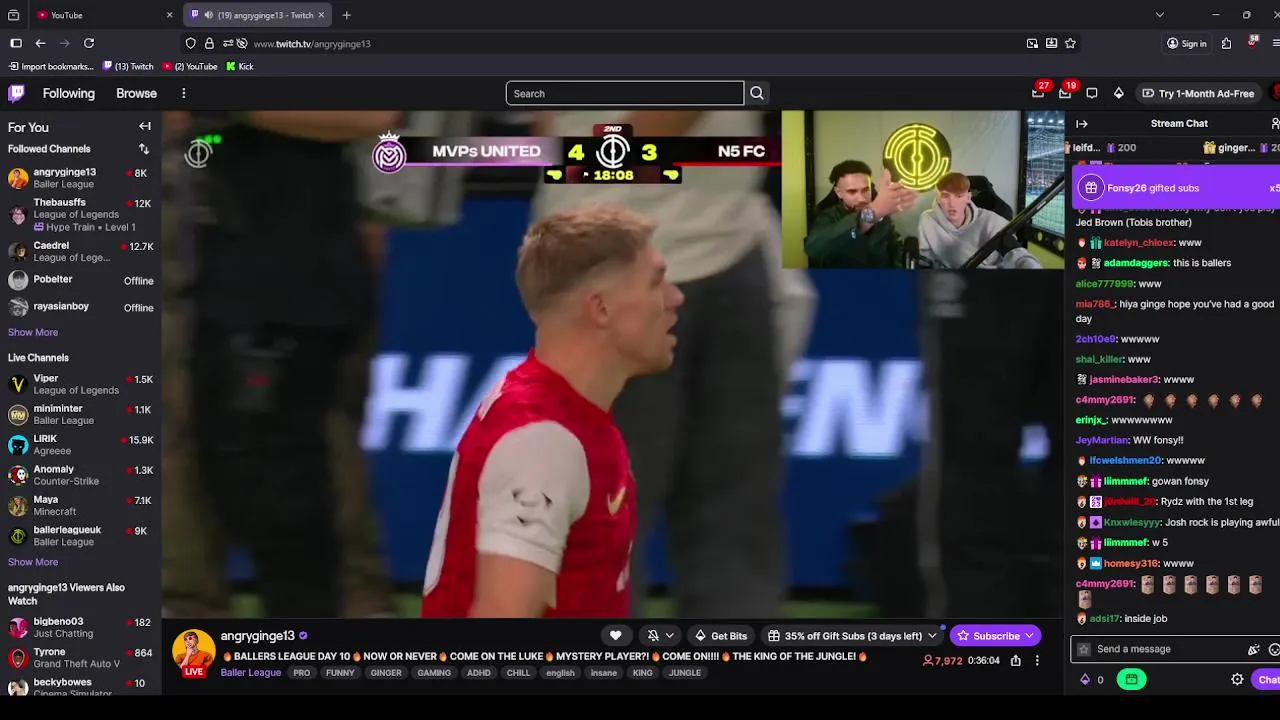
Task: Collapse the For You sidebar arrow
Action: click(145, 127)
